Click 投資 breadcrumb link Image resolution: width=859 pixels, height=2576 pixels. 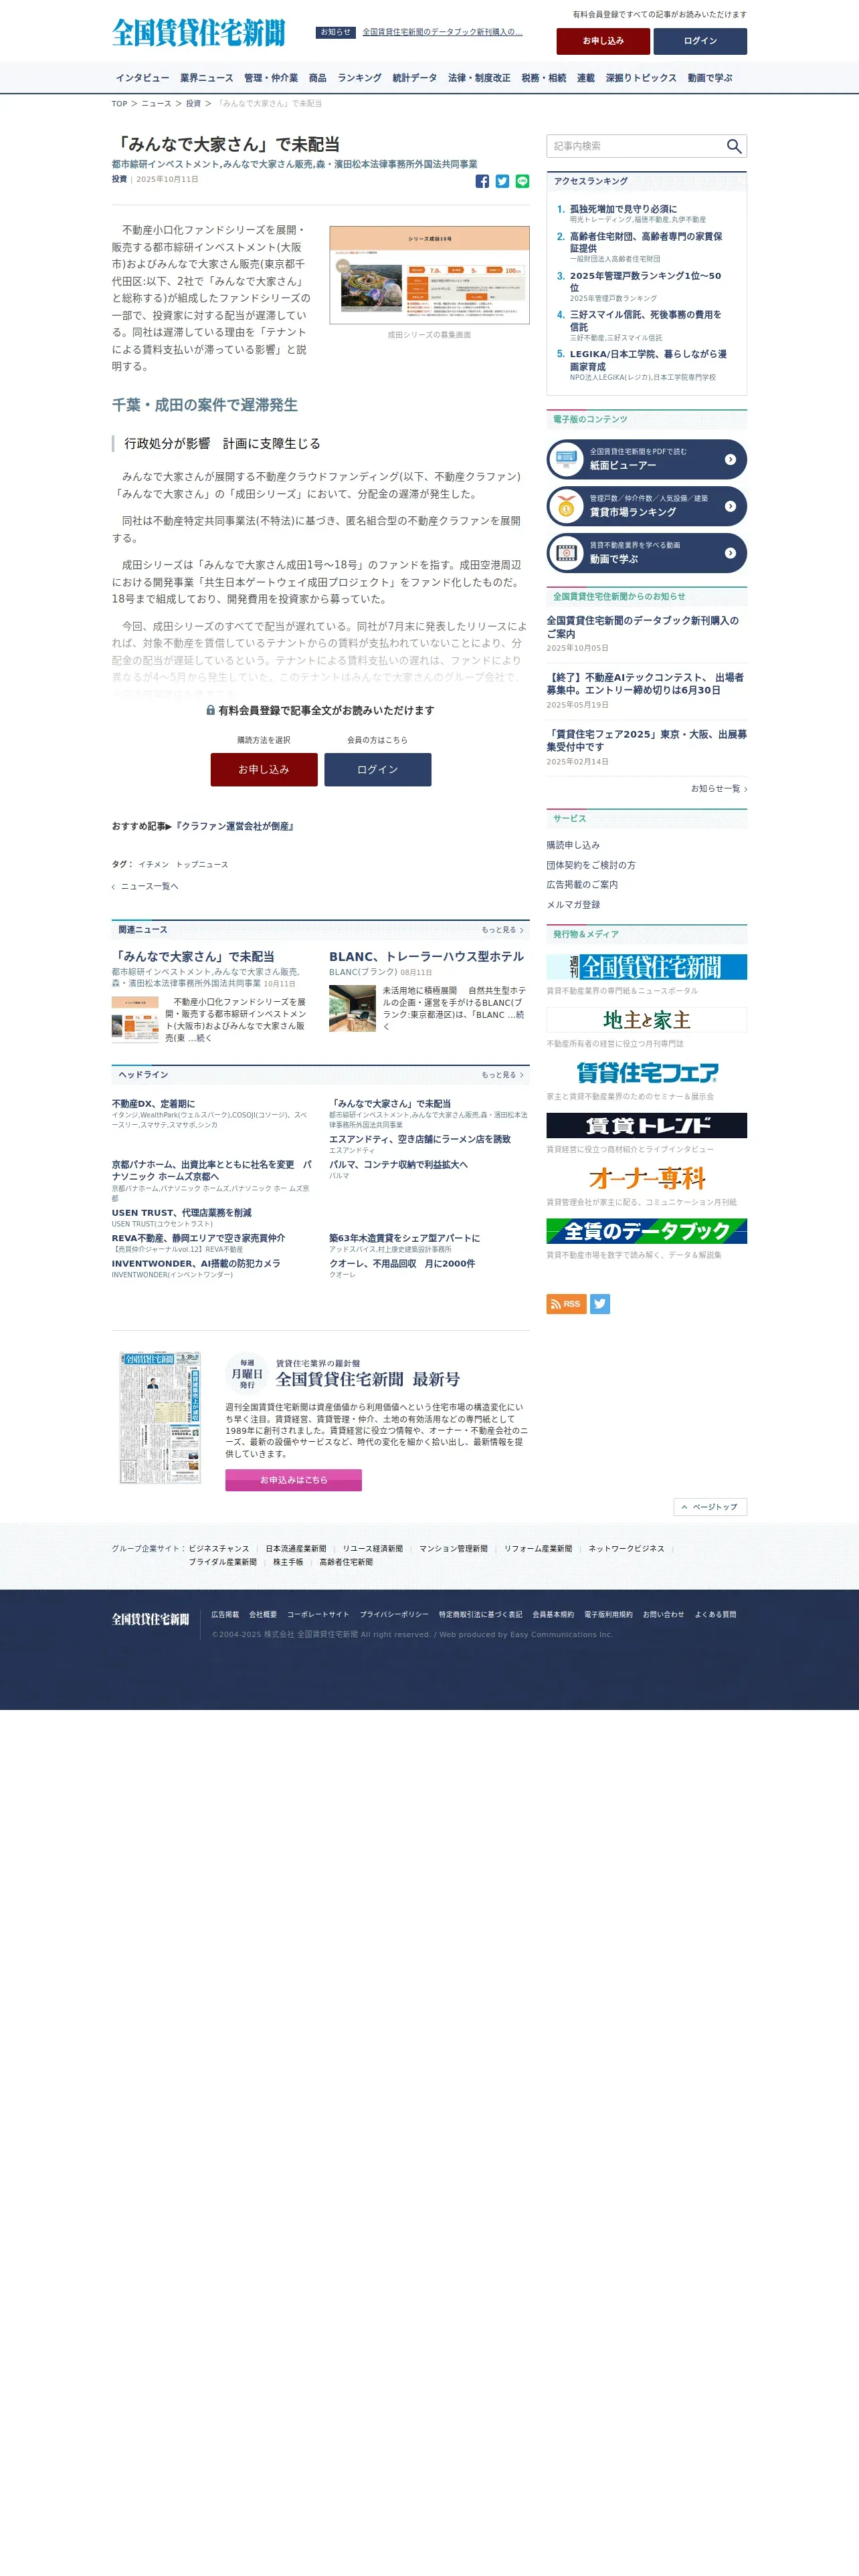(193, 104)
